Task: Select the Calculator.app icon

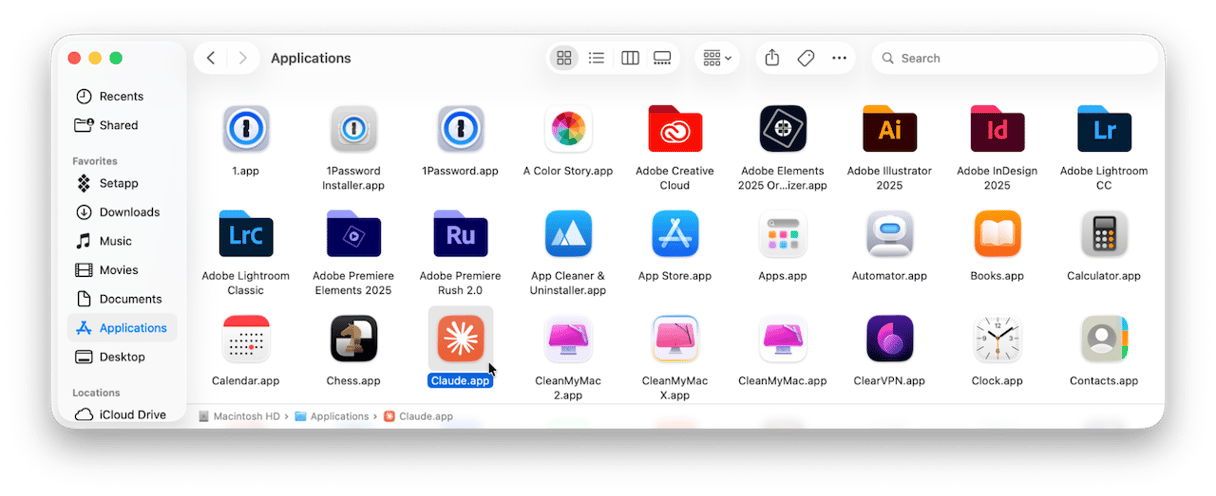Action: click(1104, 234)
